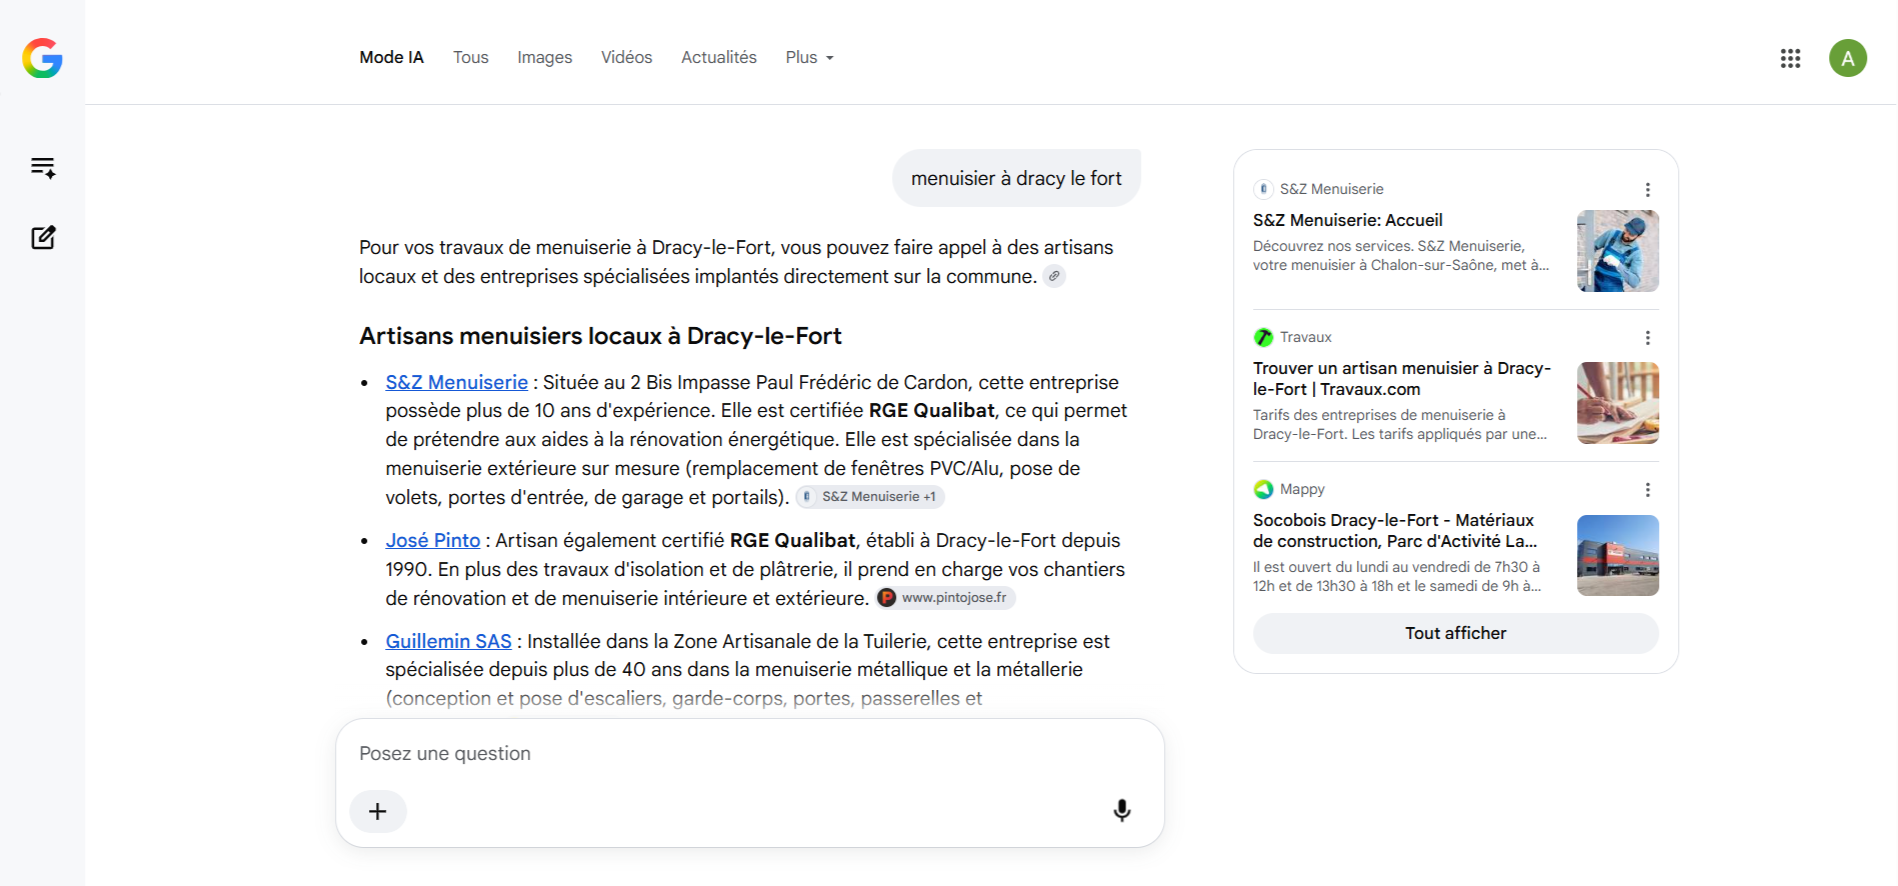Screen dimensions: 1898x886
Task: Click the Travaux woodworking thumbnail
Action: click(x=1617, y=403)
